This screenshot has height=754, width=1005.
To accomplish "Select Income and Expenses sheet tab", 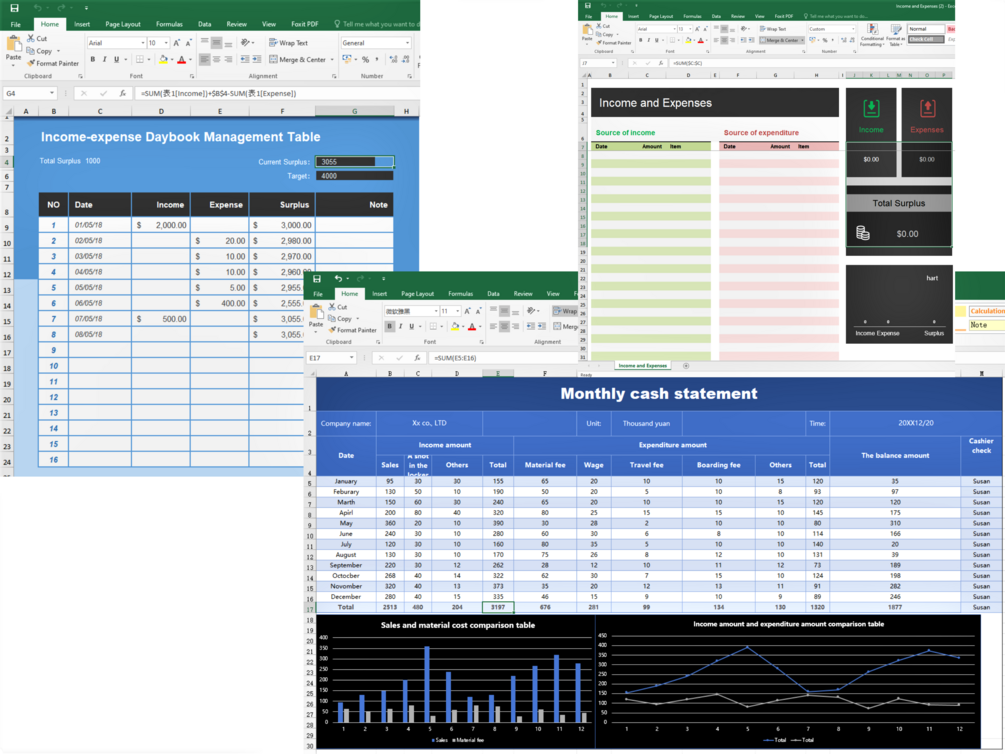I will click(643, 366).
